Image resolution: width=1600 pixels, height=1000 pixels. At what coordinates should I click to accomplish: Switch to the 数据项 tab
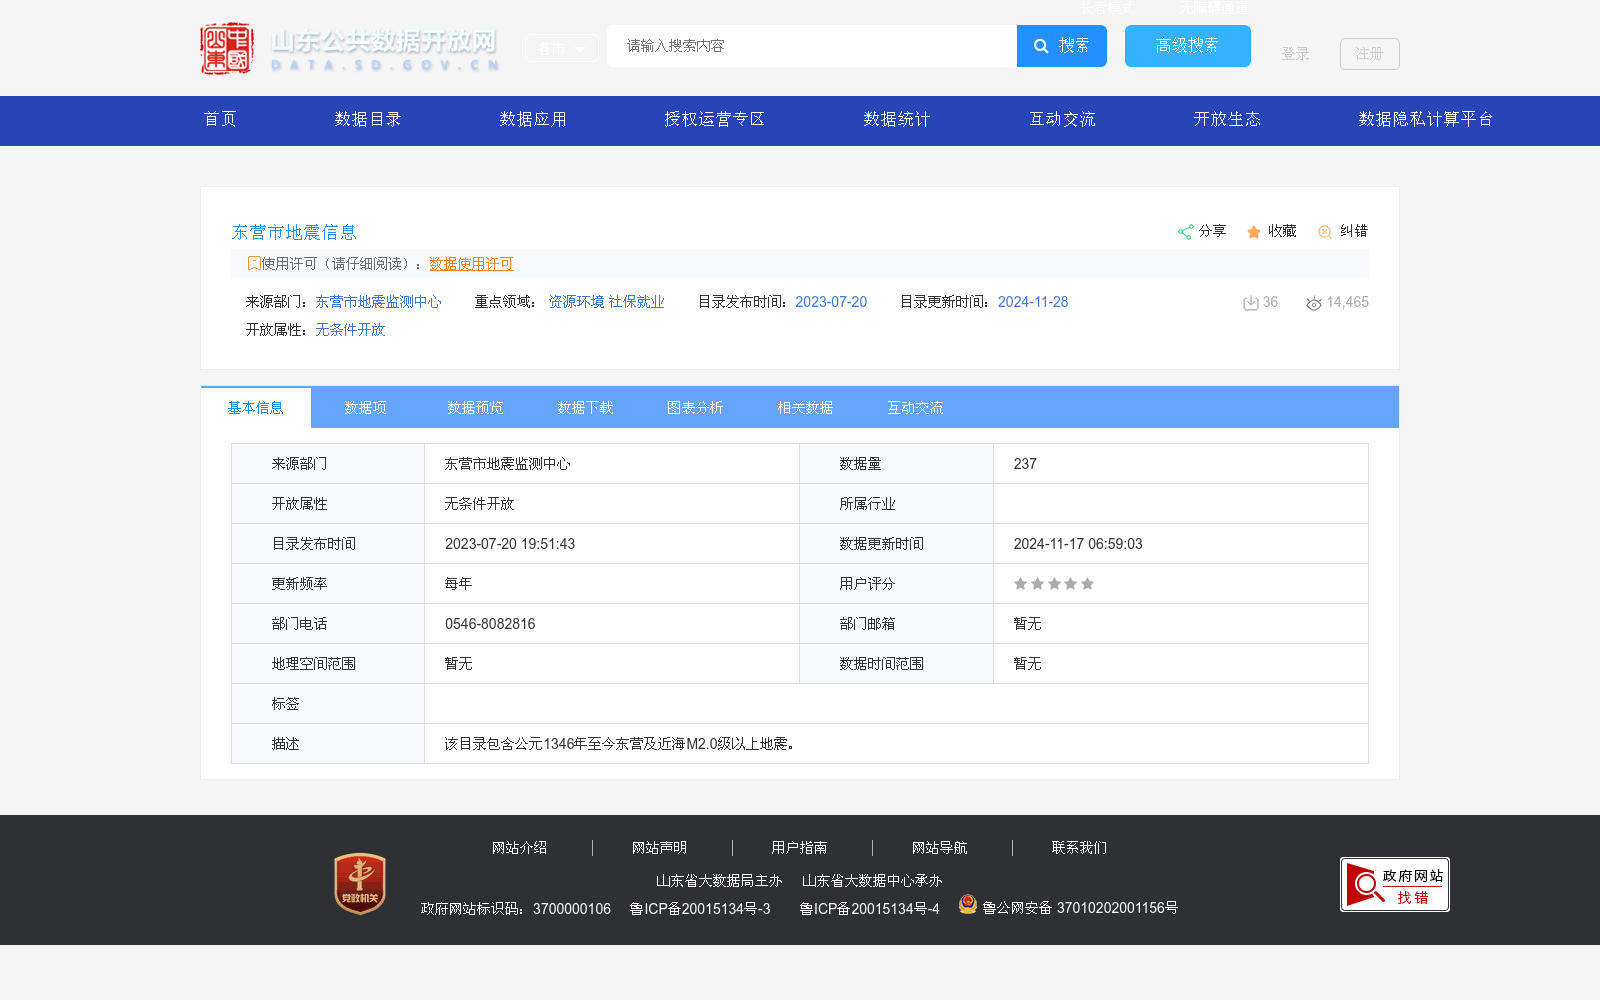click(365, 408)
